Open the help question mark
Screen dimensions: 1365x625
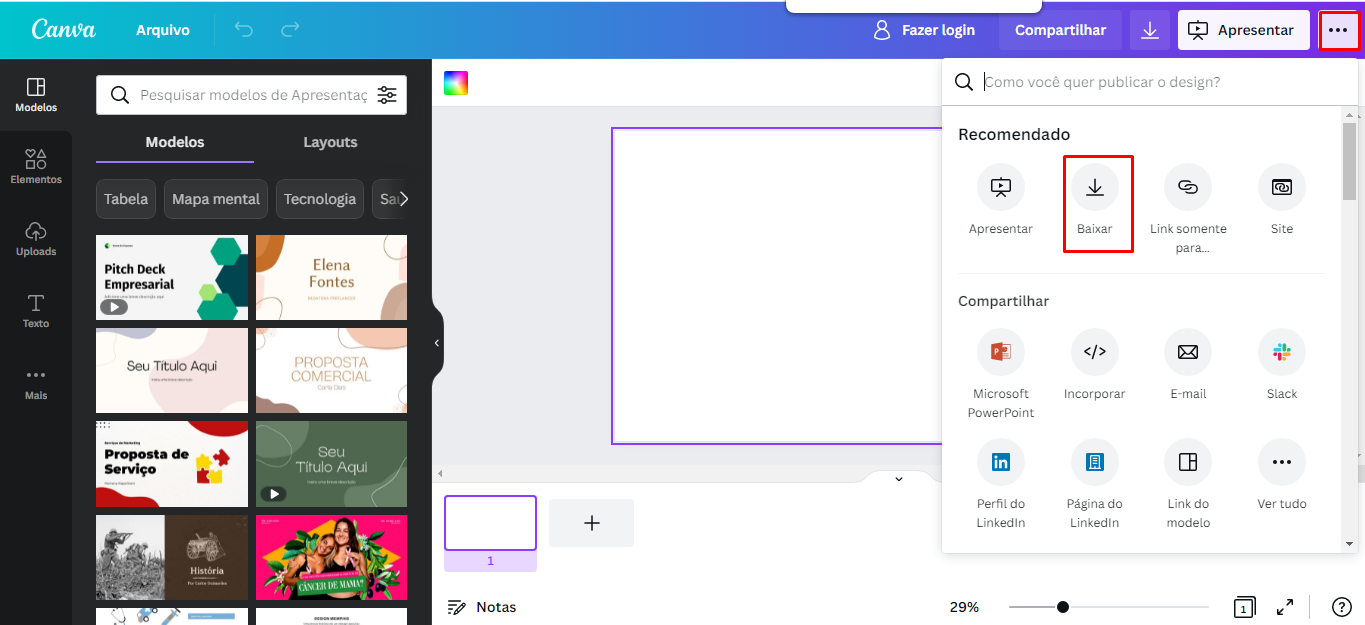(1342, 607)
